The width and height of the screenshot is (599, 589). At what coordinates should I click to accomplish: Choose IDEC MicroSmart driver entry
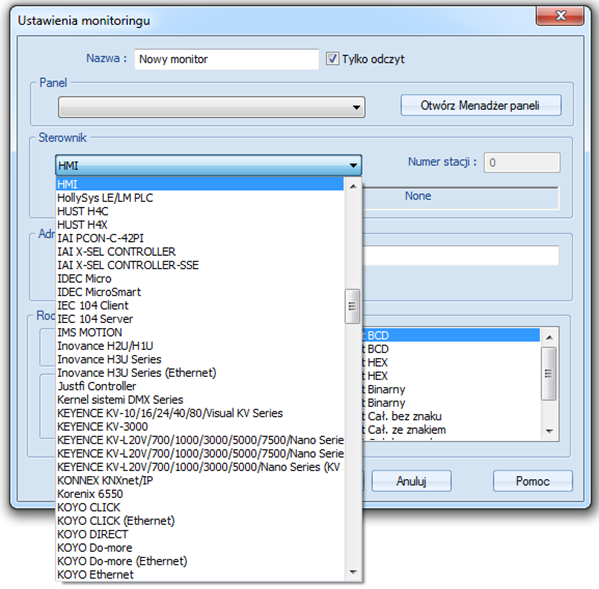coord(200,292)
